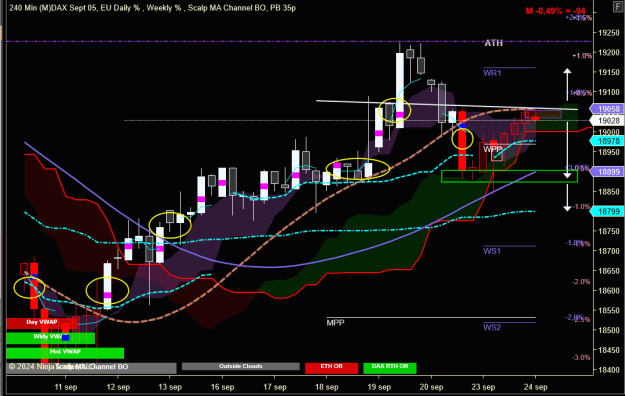Click the gray Outside Clouds indicator bar

point(241,366)
